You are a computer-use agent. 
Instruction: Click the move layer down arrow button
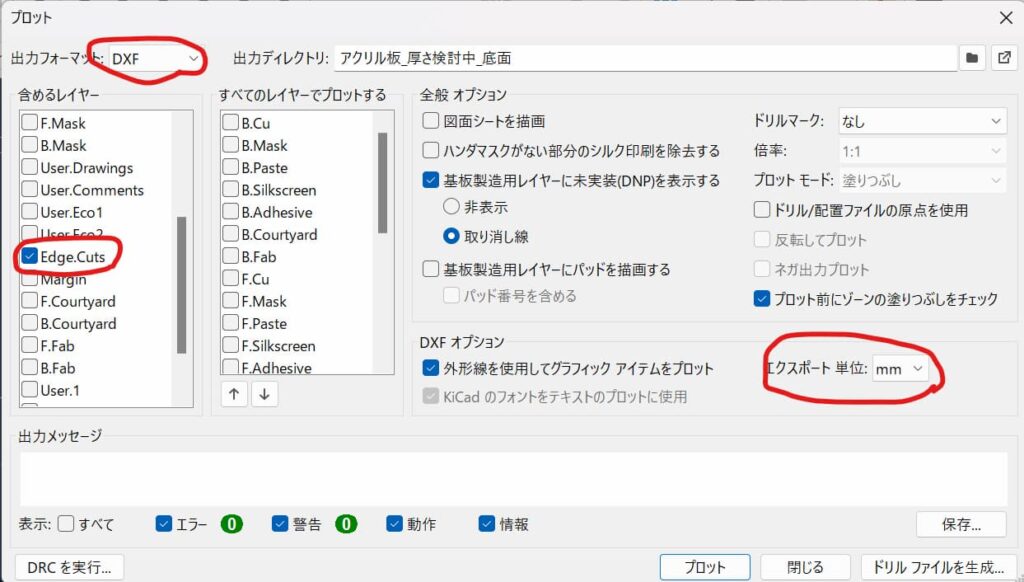pyautogui.click(x=264, y=394)
